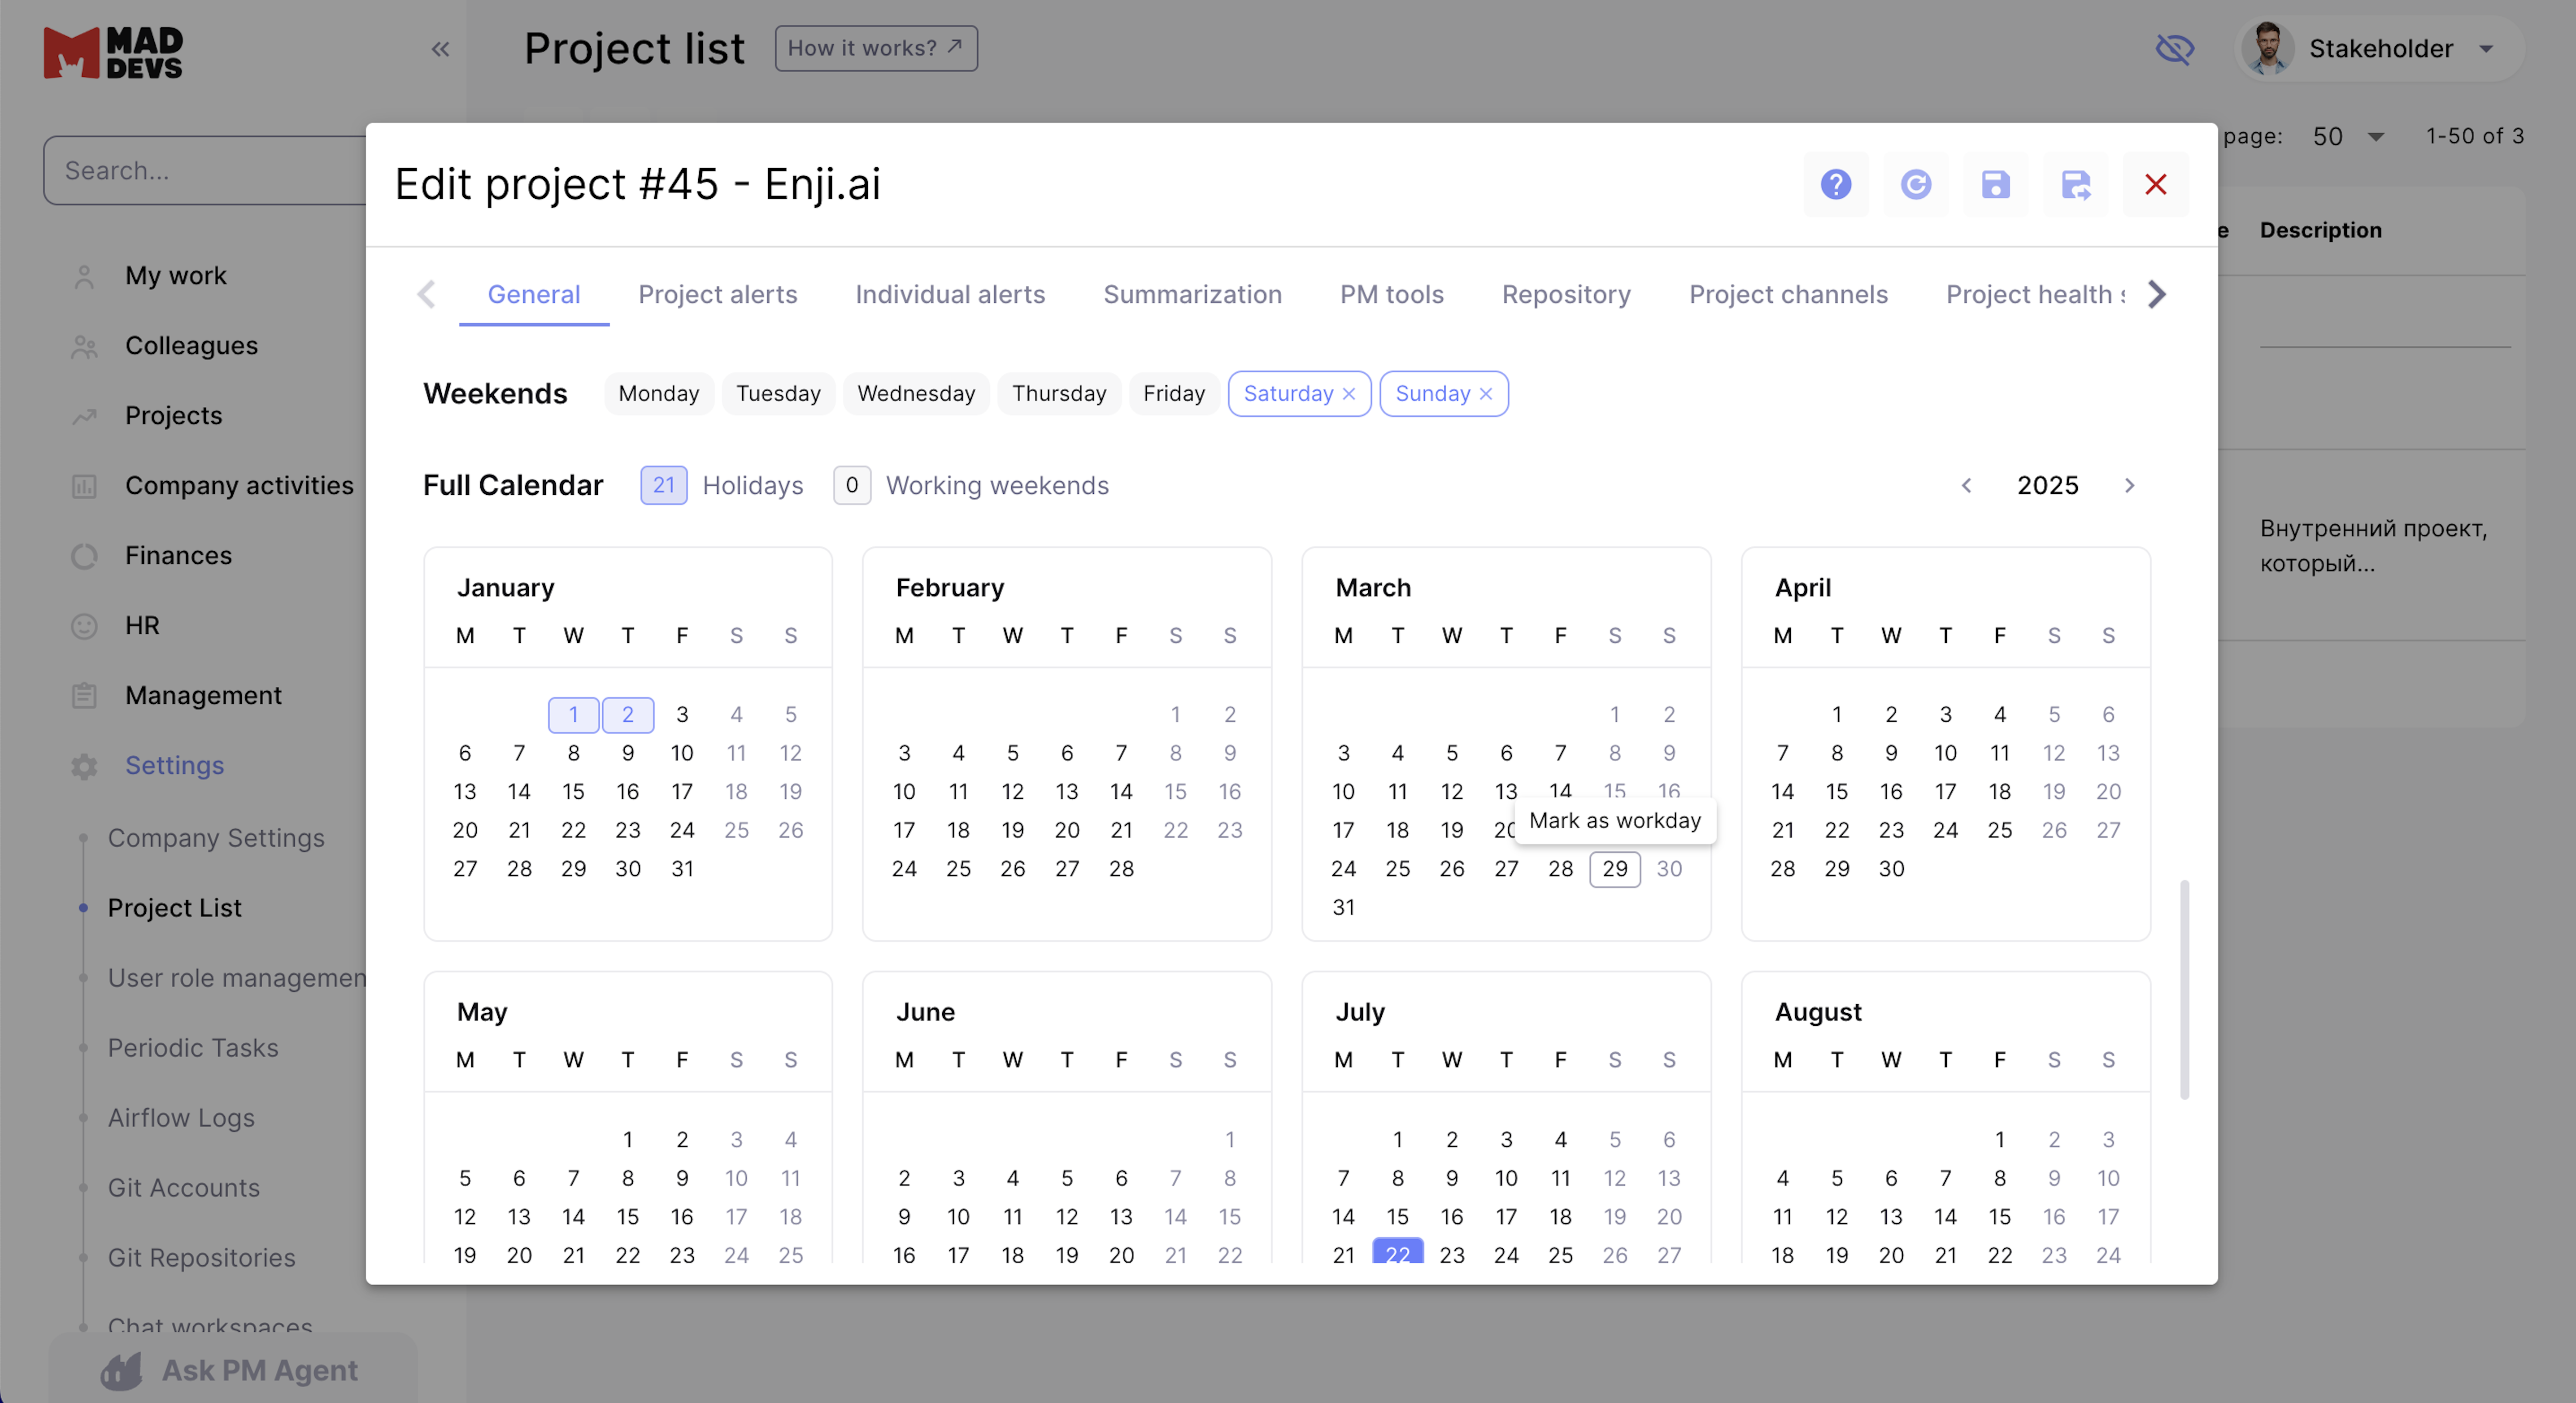
Task: Toggle the crossed-eye visibility icon
Action: (x=2174, y=48)
